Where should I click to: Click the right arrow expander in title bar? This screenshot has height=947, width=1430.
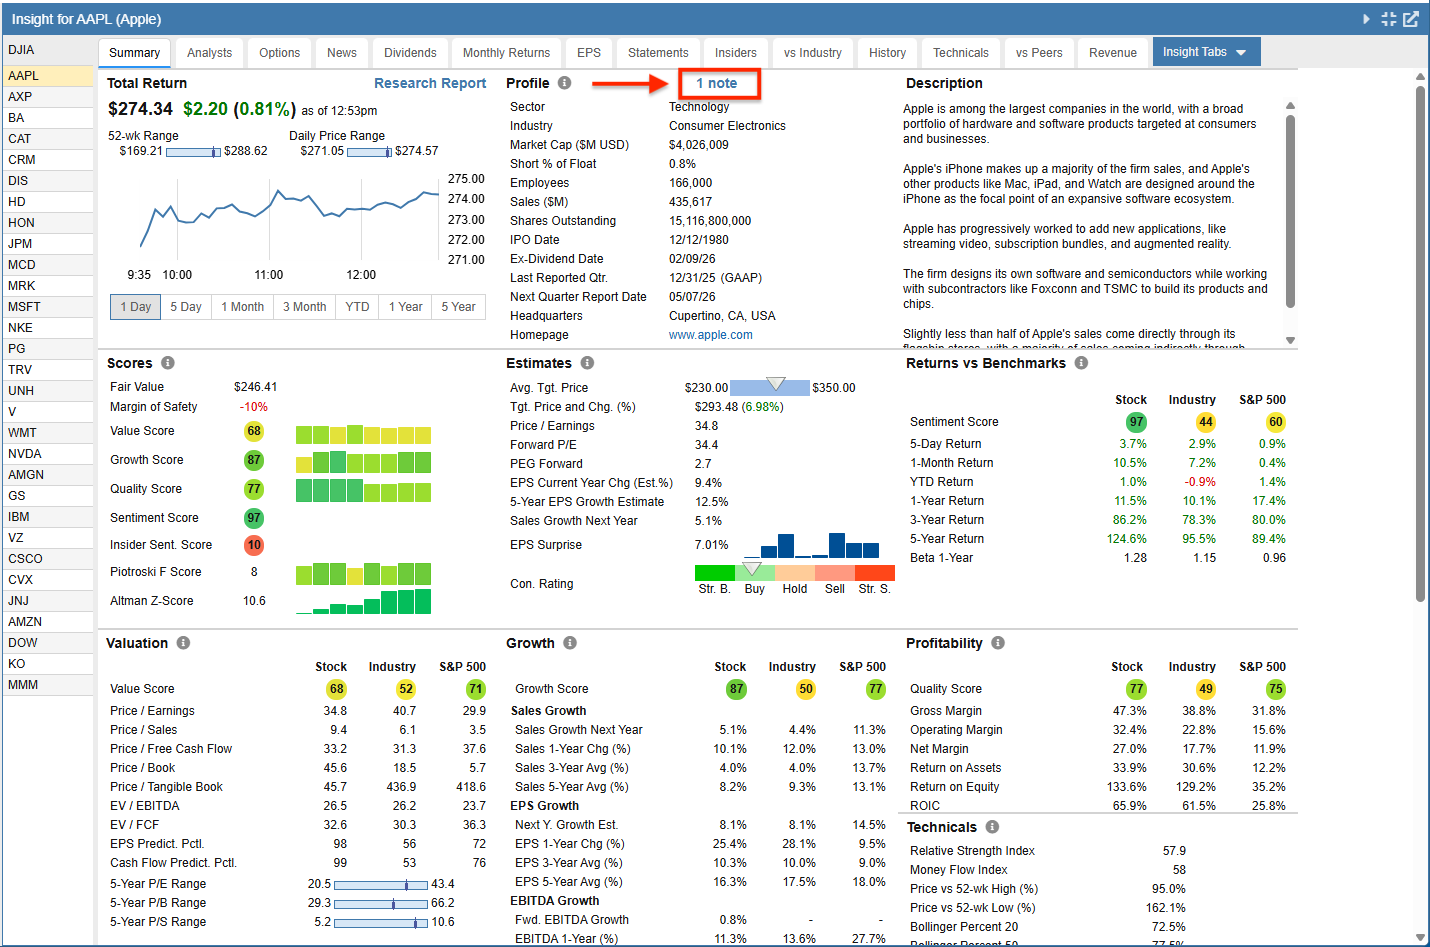[x=1366, y=19]
